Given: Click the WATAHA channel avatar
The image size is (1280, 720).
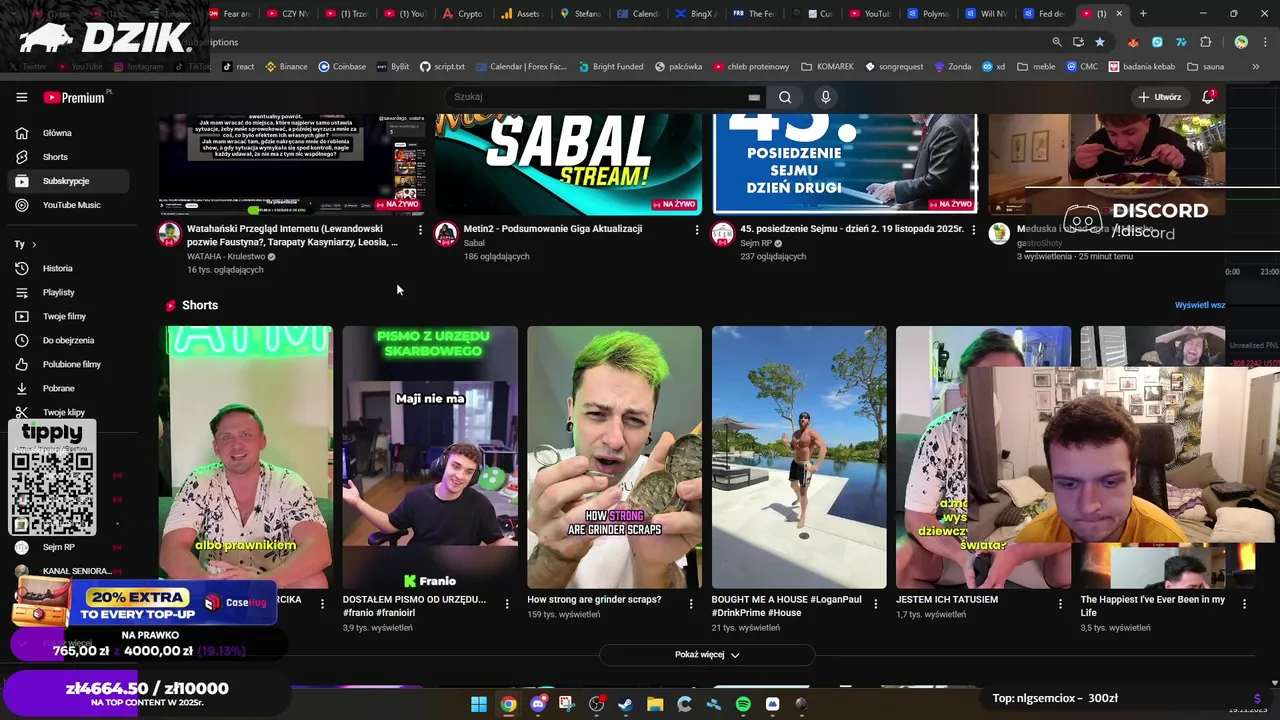Looking at the screenshot, I should (169, 234).
